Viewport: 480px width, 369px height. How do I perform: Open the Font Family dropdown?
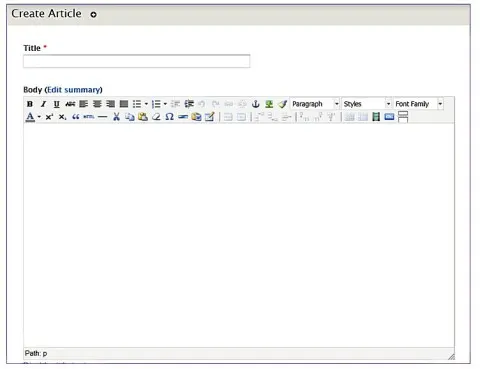click(x=418, y=104)
